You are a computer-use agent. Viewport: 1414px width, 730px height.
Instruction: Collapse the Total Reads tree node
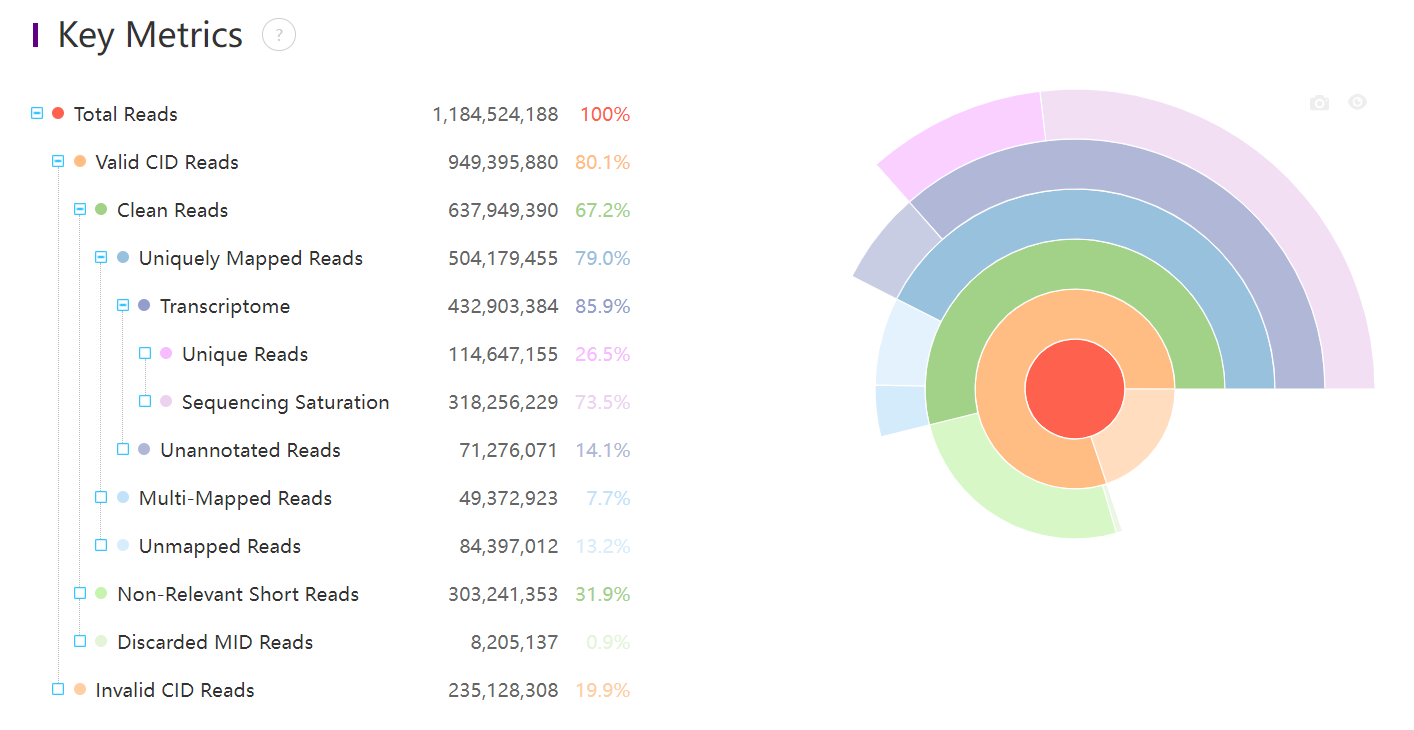37,113
